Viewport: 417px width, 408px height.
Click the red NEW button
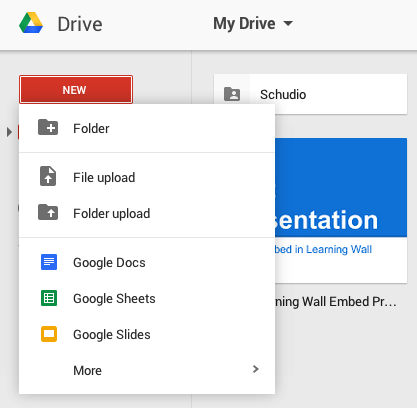point(76,90)
